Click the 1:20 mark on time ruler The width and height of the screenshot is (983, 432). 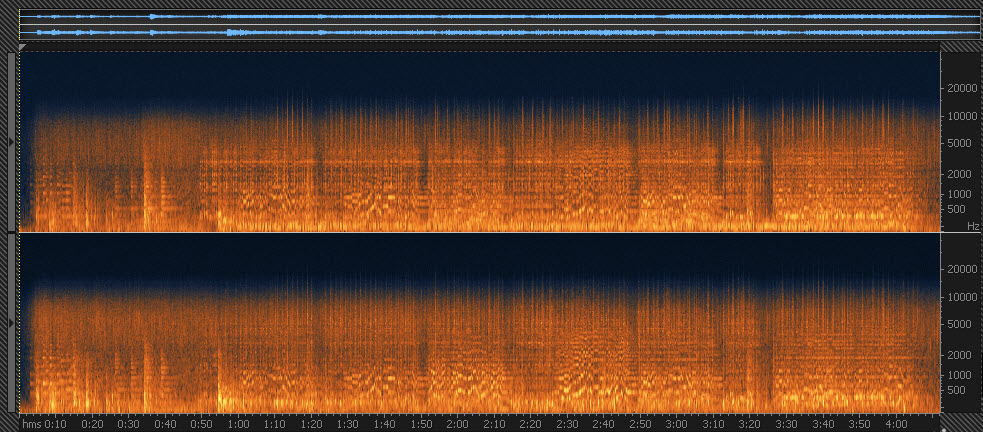[312, 424]
